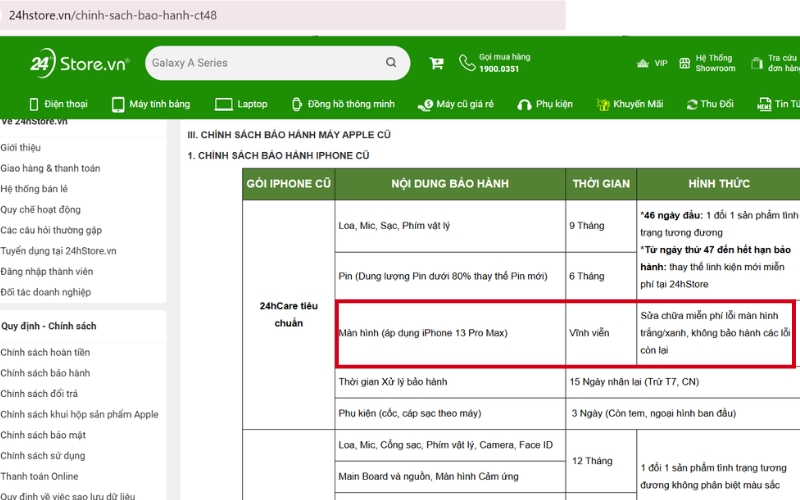
Task: Click the magnifier search icon
Action: point(391,62)
